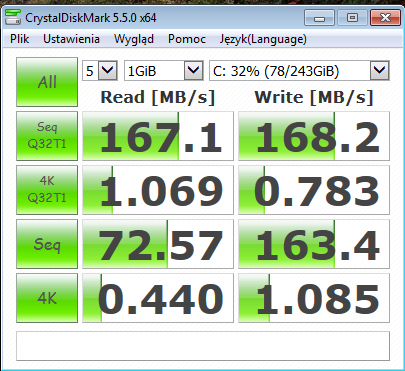Image resolution: width=405 pixels, height=371 pixels.
Task: Click the Seq write result 163.4
Action: pyautogui.click(x=314, y=244)
